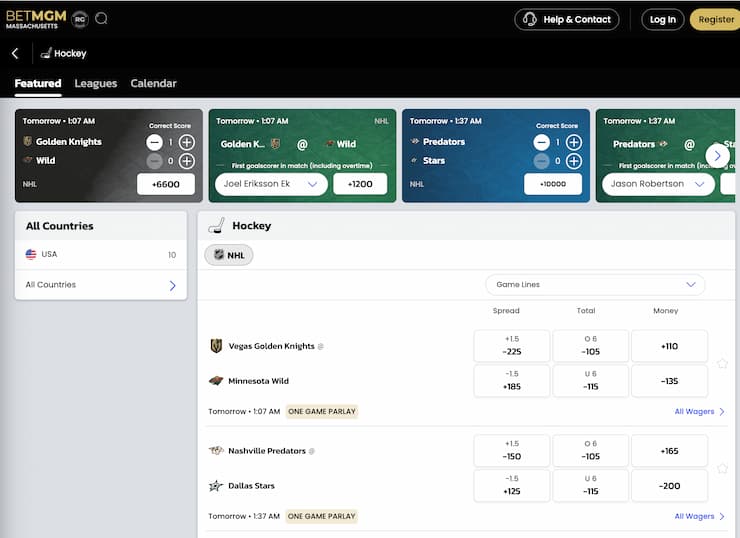Open the Jason Robertson goalscorer dropdown
740x538 pixels.
658,184
